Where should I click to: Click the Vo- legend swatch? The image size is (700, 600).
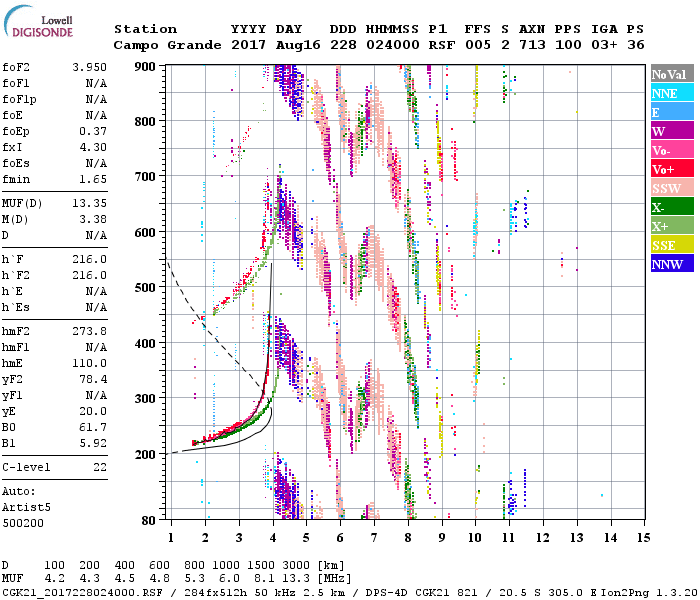pyautogui.click(x=671, y=150)
